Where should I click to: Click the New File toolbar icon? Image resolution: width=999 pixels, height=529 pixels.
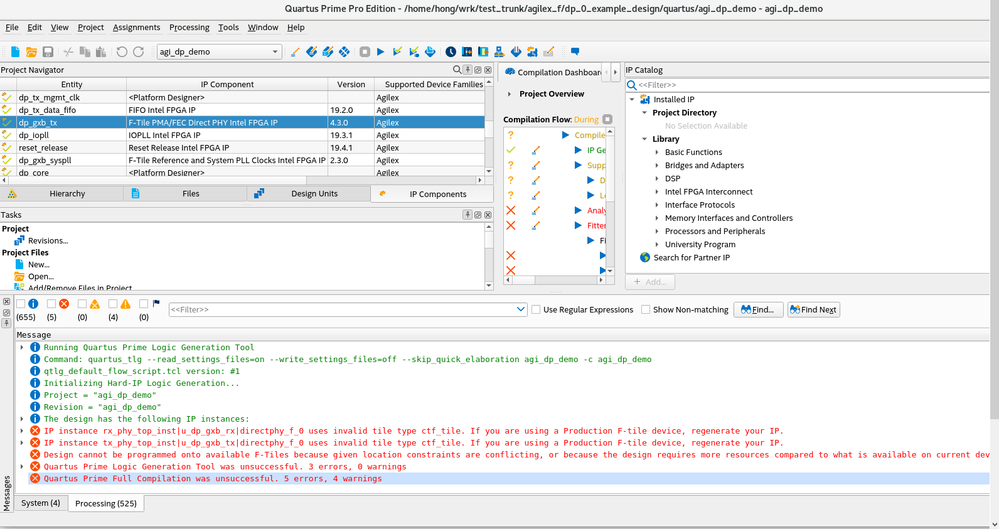pos(15,52)
